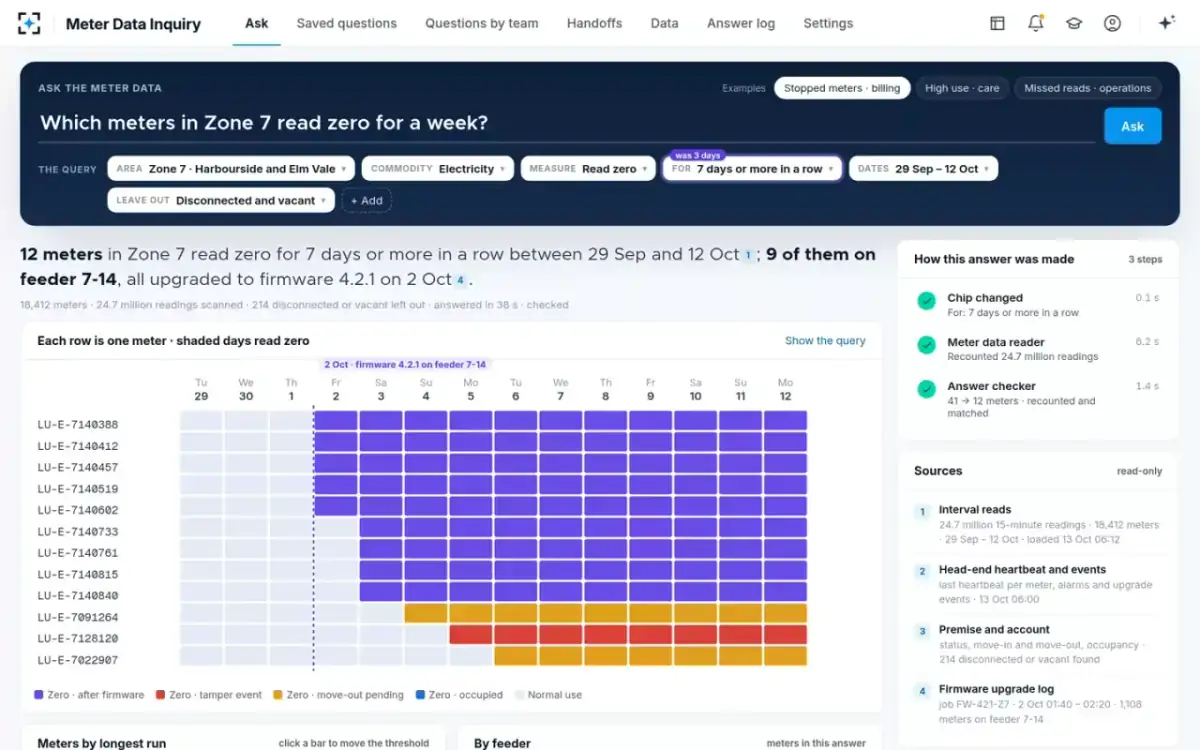Open the Leave out Disconnected and vacant dropdown

point(221,200)
